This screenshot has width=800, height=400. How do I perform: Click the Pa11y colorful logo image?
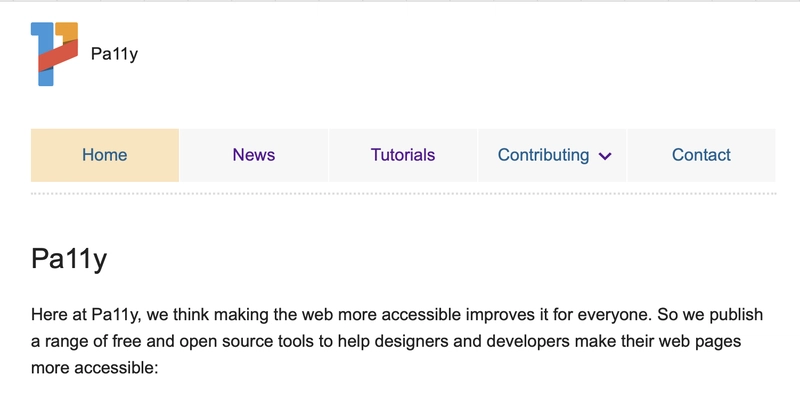click(55, 54)
